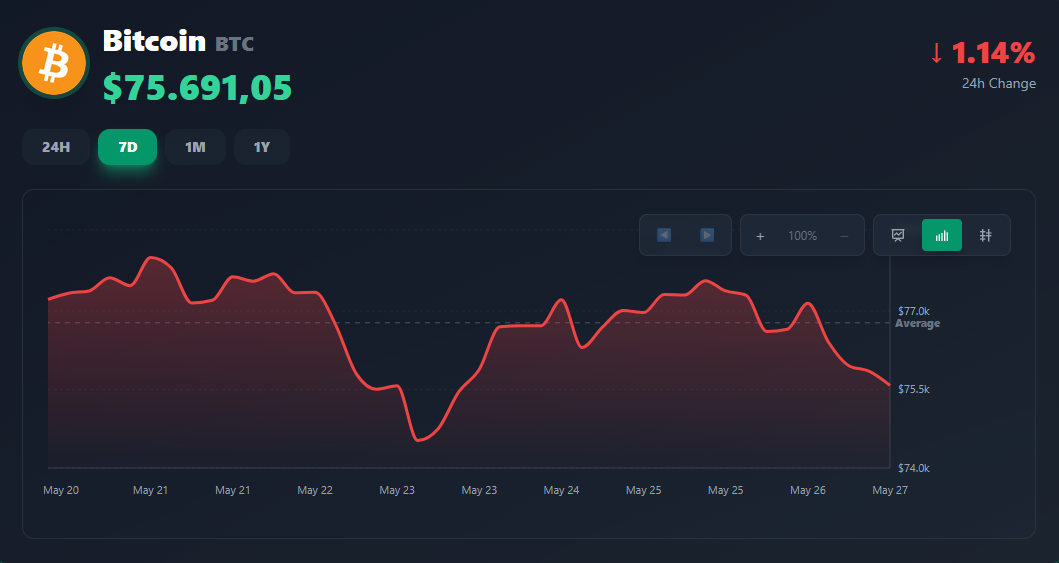Click the $74.0k axis label
Screen dimensions: 1059x563
914,468
